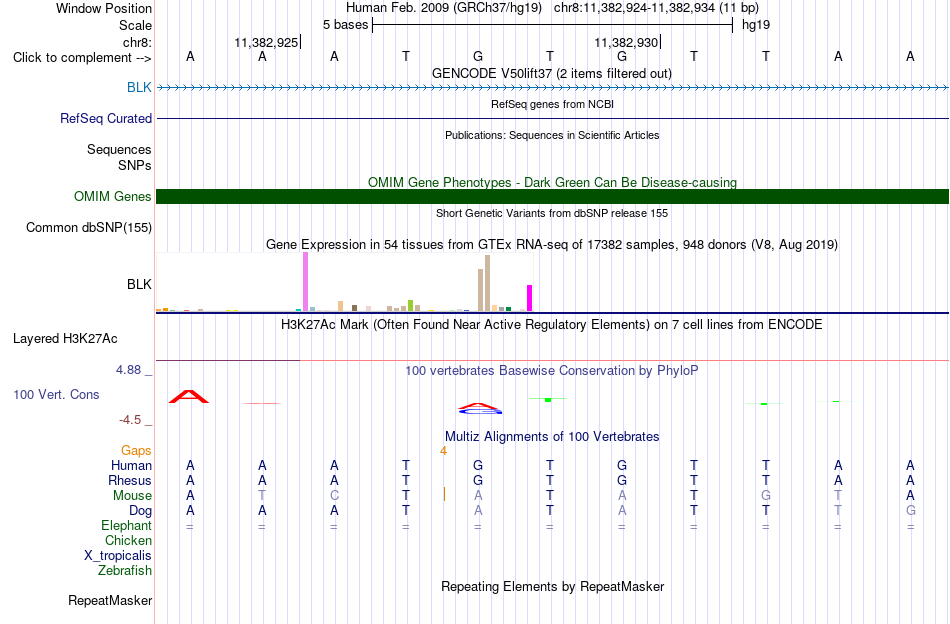Click the Chicken species label
The height and width of the screenshot is (624, 950).
tap(128, 540)
